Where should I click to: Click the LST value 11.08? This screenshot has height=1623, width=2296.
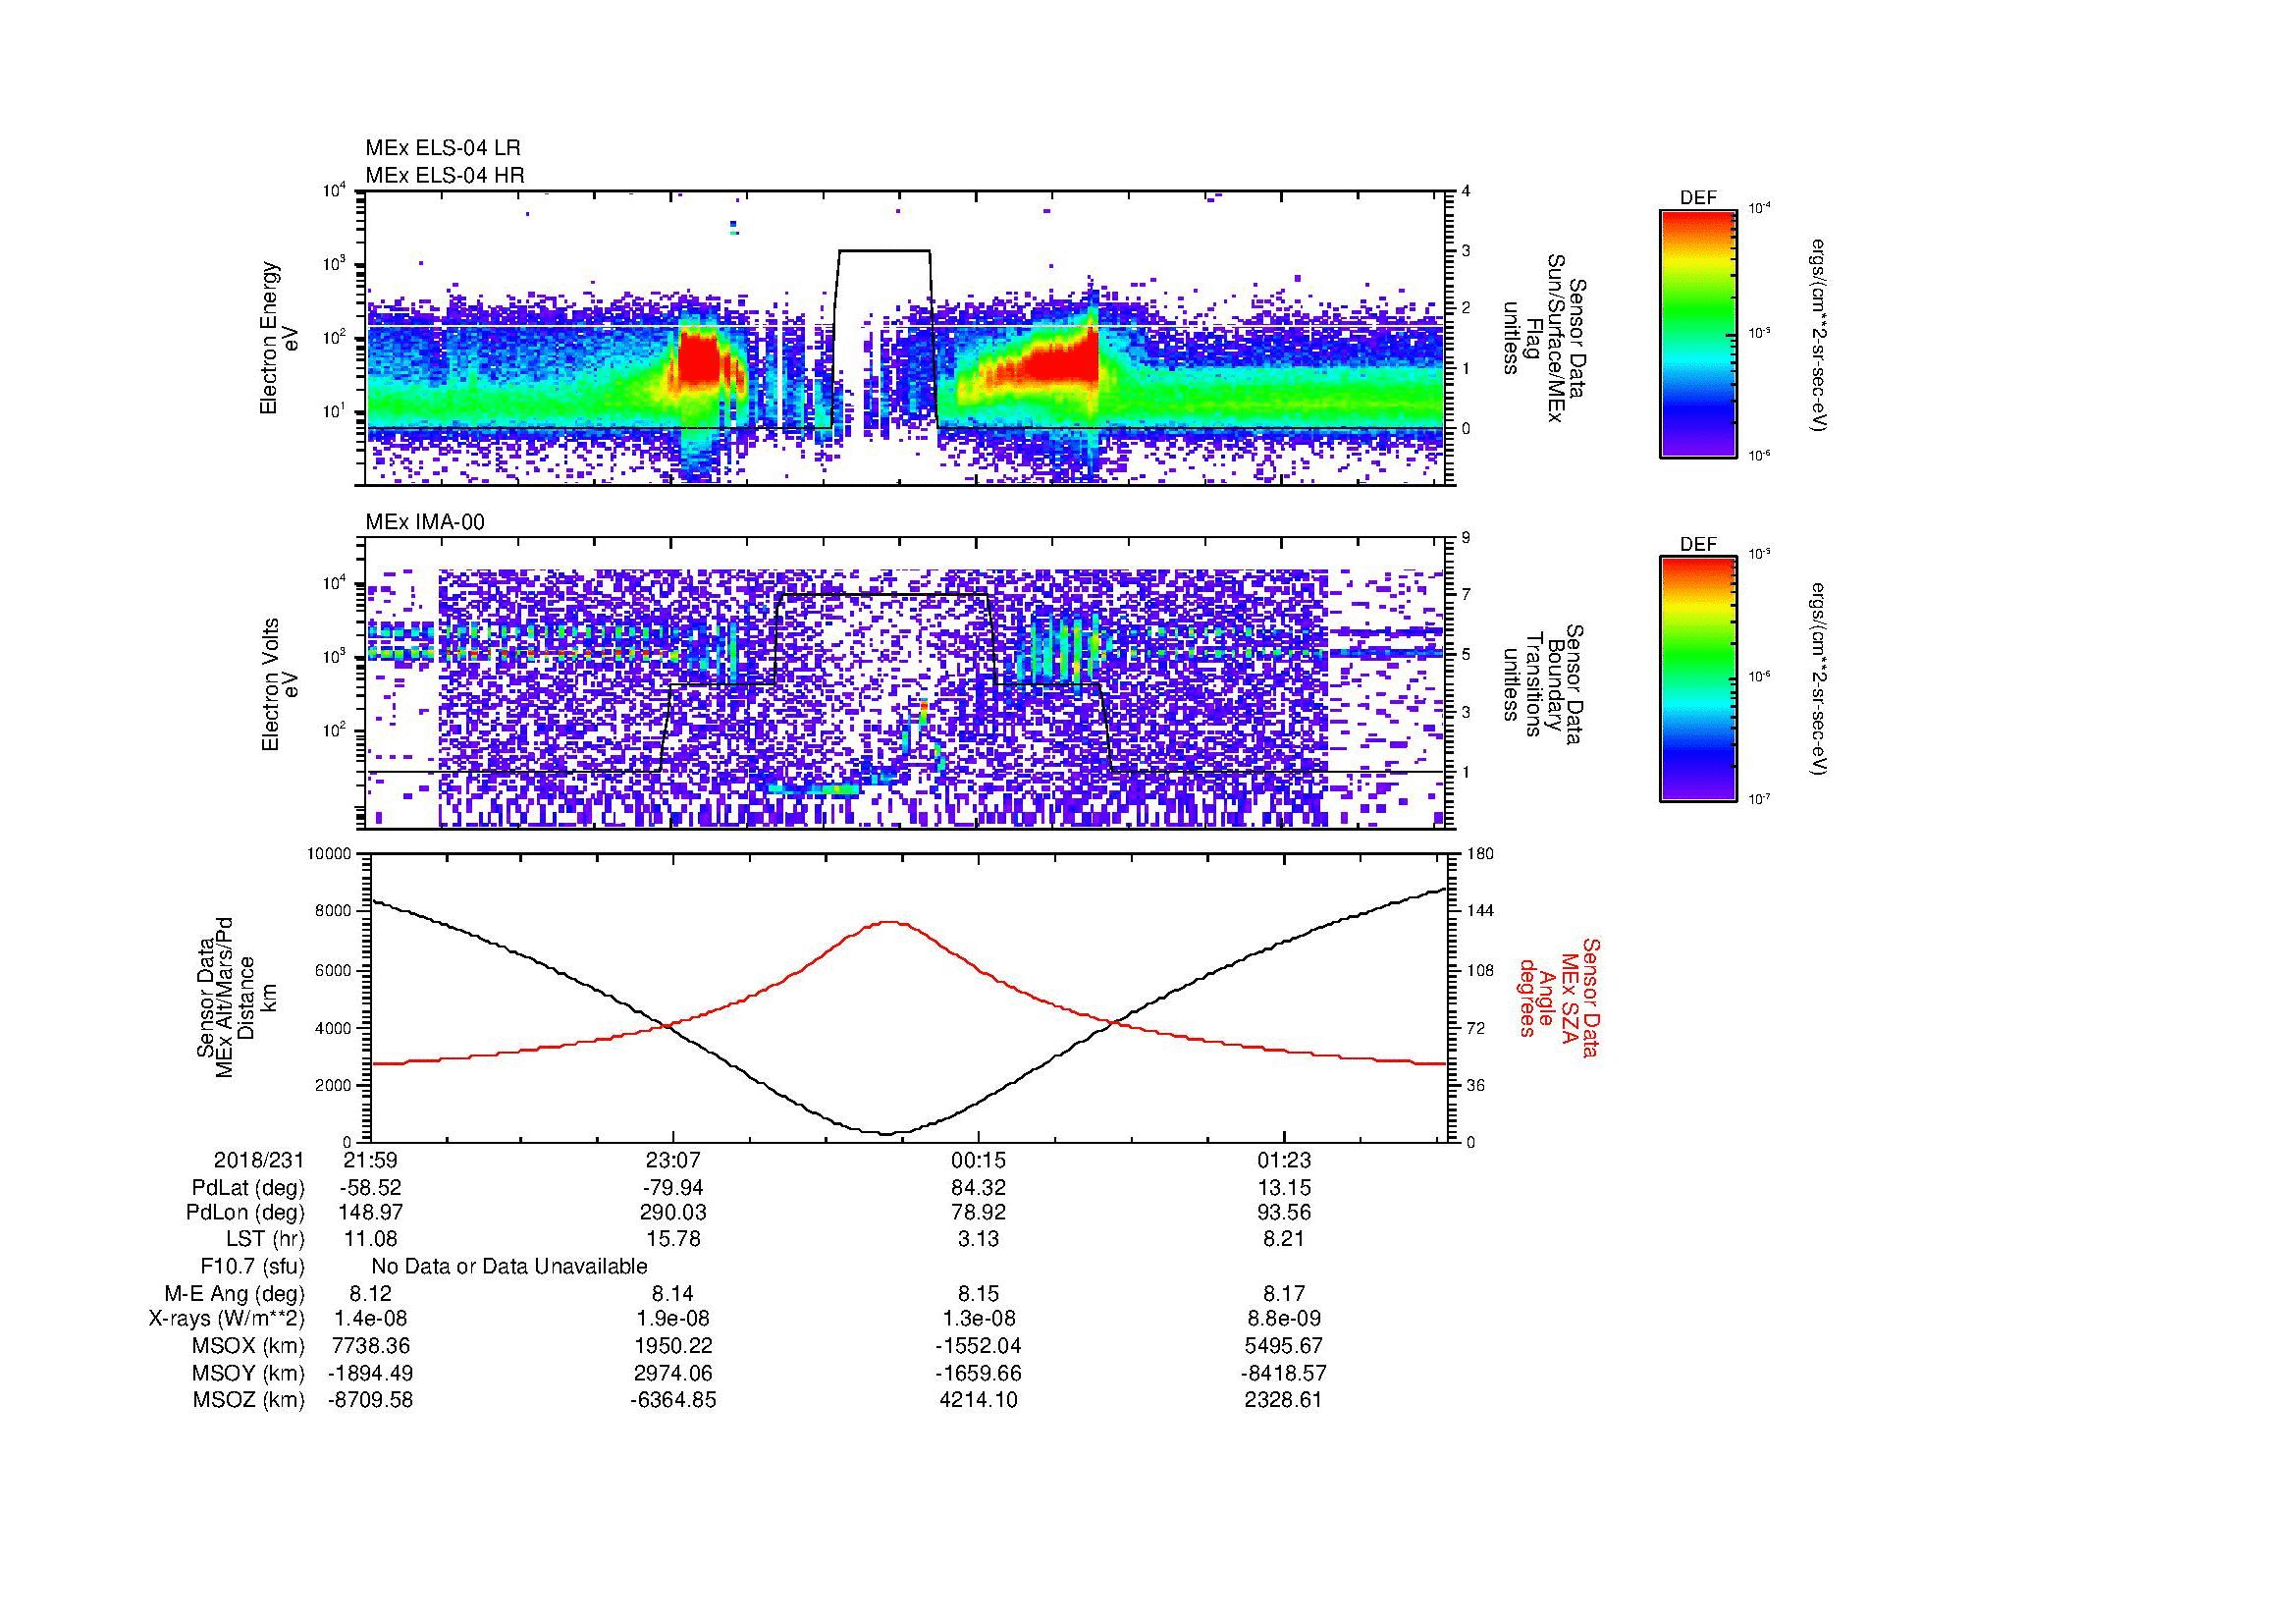coord(370,1239)
